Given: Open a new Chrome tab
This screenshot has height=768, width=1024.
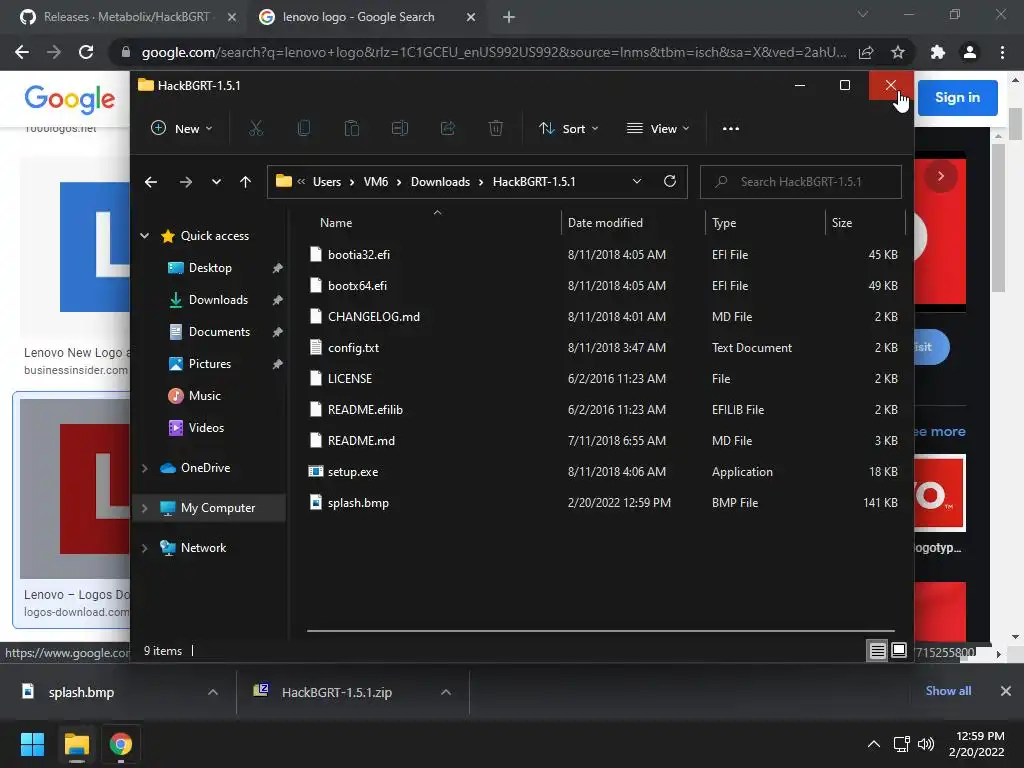Looking at the screenshot, I should 509,18.
